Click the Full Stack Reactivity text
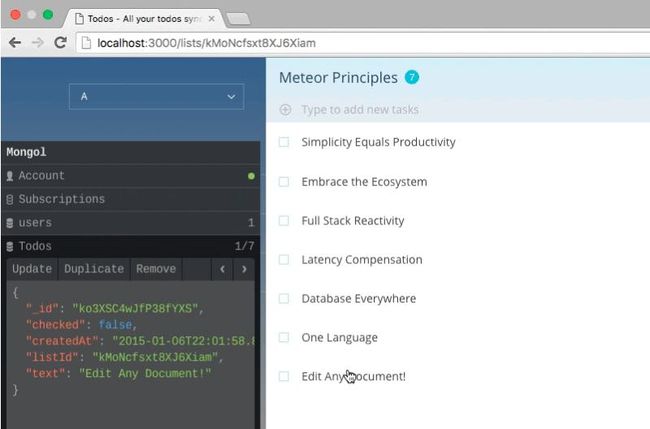 [353, 221]
